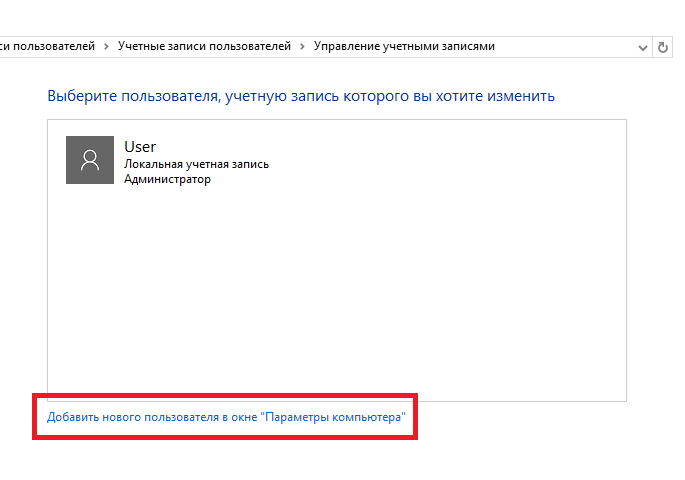Click the 'Выберите пользователя' page heading
The height and width of the screenshot is (480, 685).
click(x=301, y=96)
